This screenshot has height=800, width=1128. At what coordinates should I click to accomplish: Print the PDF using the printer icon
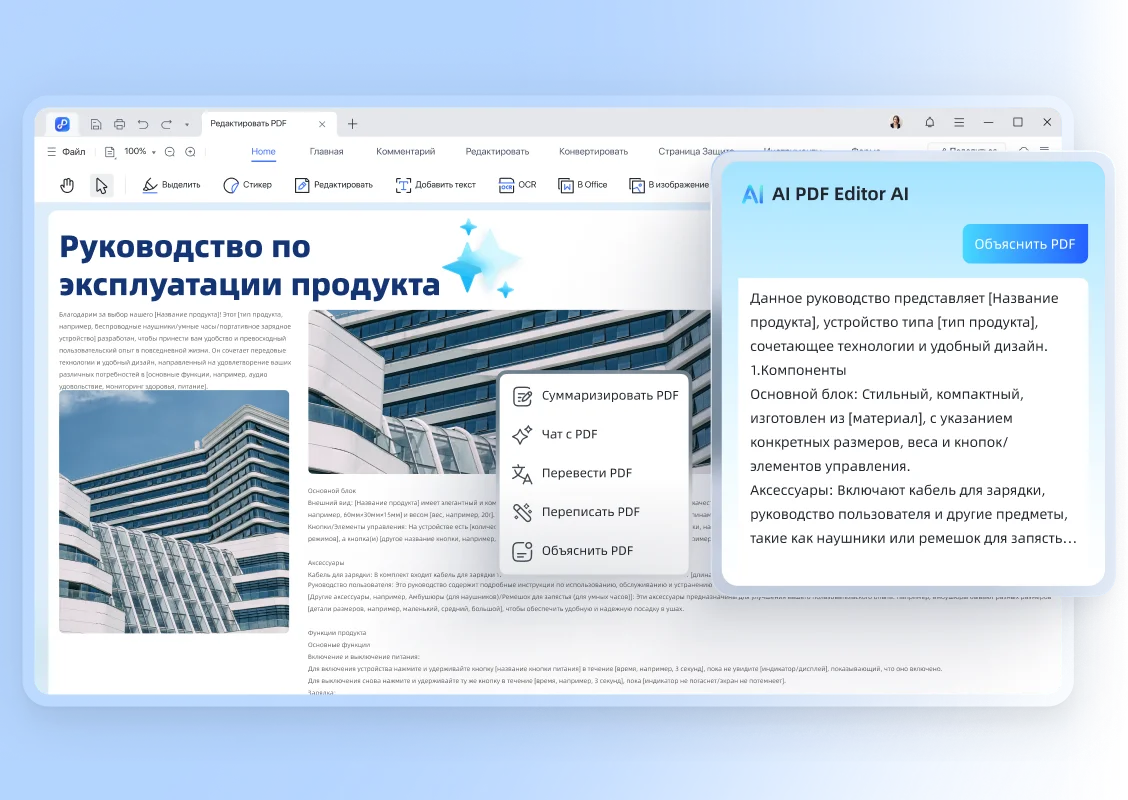119,122
